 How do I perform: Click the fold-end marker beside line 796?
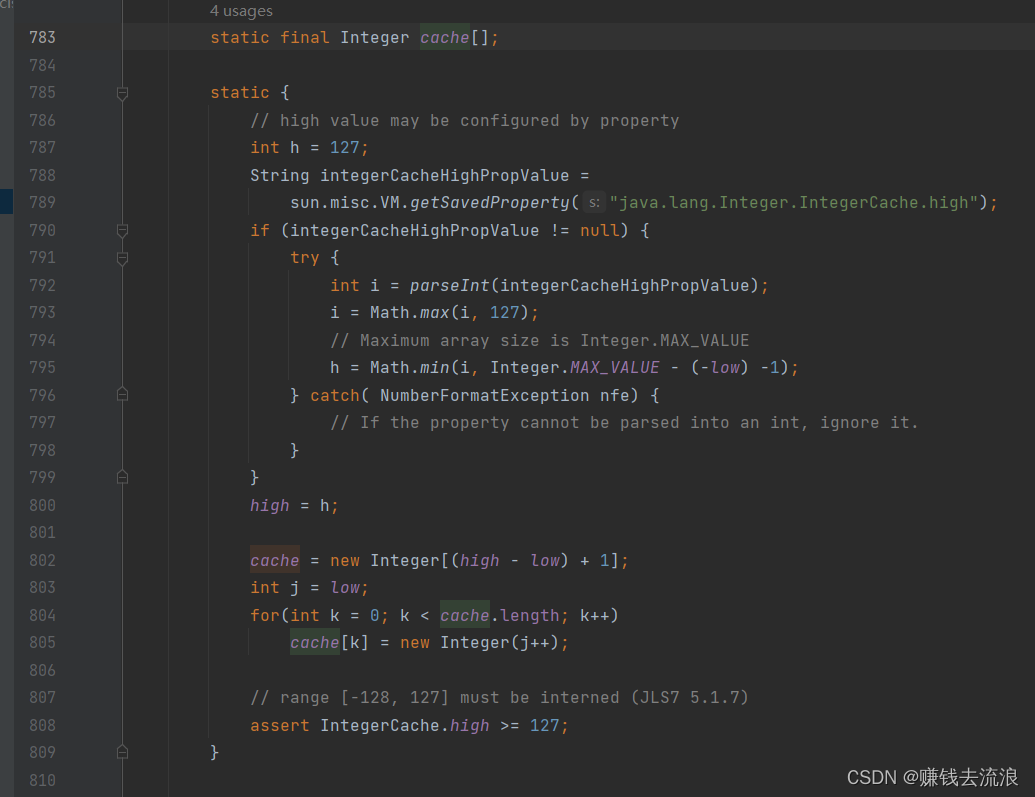[x=122, y=395]
